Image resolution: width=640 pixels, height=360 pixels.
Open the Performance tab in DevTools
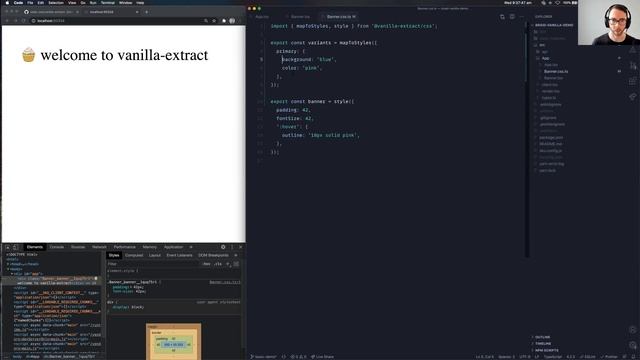[124, 247]
